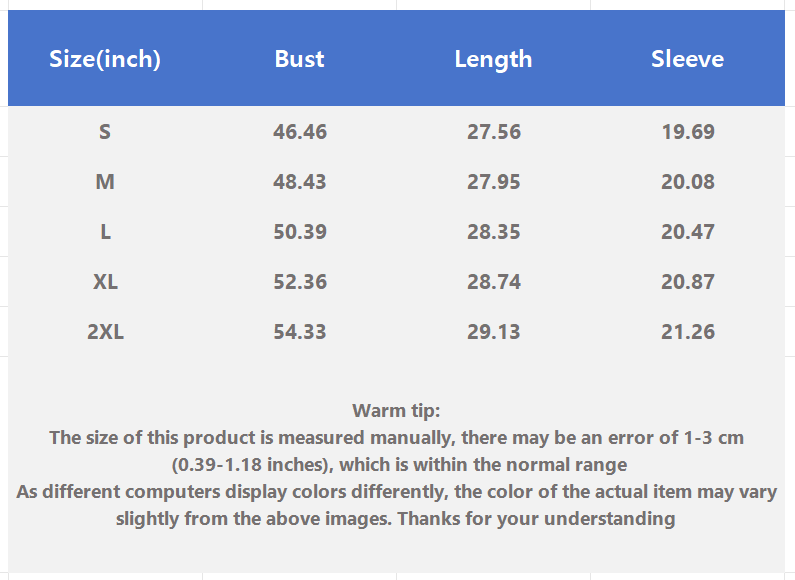Select the sleeve value 20.47
Image resolution: width=795 pixels, height=580 pixels.
[x=688, y=232]
